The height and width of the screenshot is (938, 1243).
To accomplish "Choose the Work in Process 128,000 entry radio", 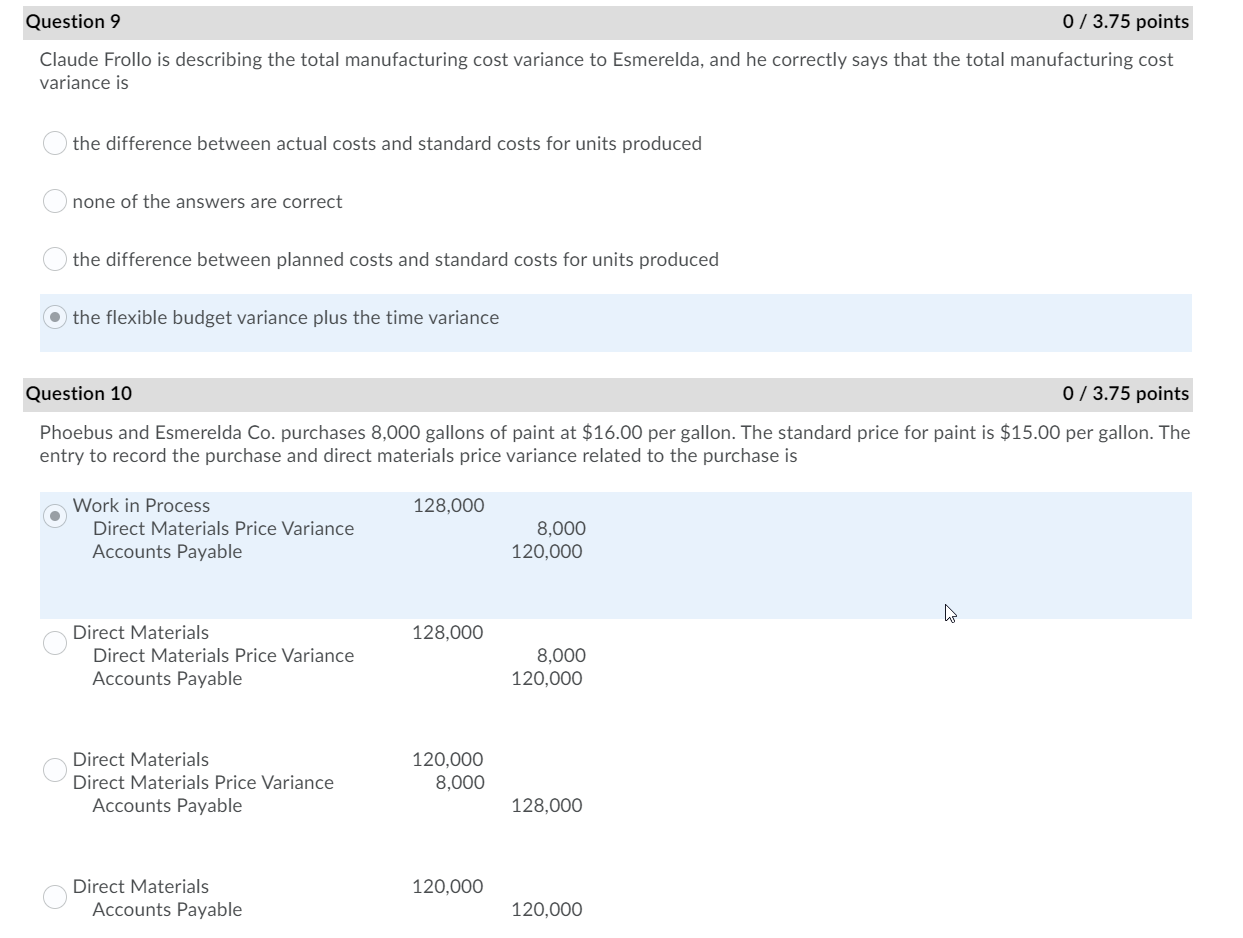I will [x=55, y=515].
